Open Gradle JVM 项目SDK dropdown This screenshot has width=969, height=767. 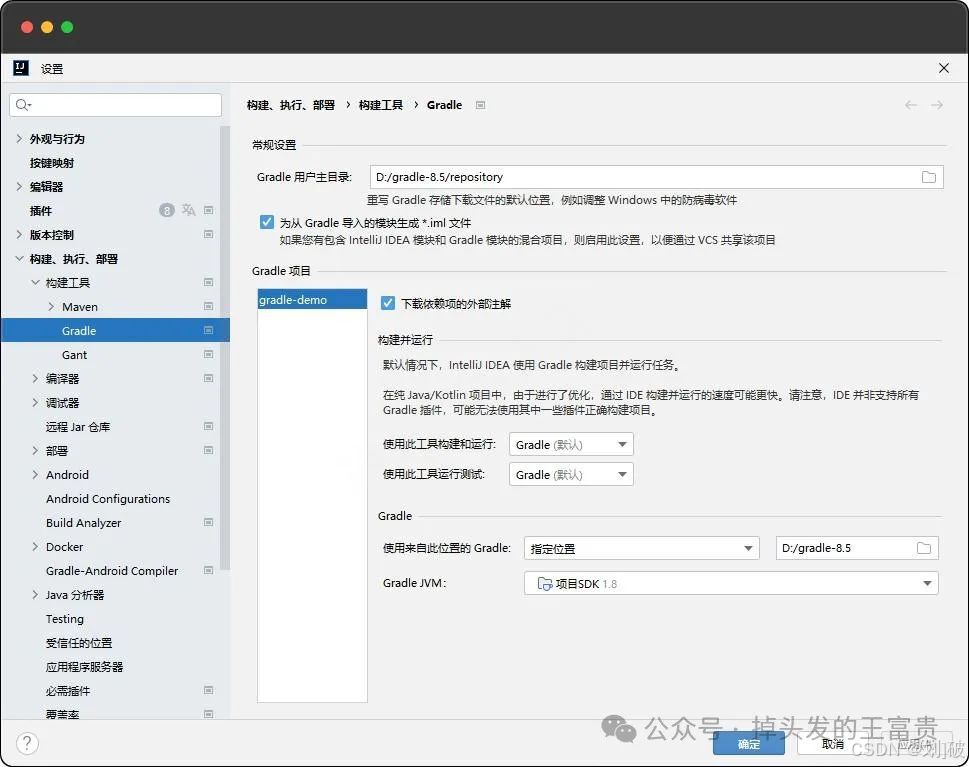coord(731,583)
